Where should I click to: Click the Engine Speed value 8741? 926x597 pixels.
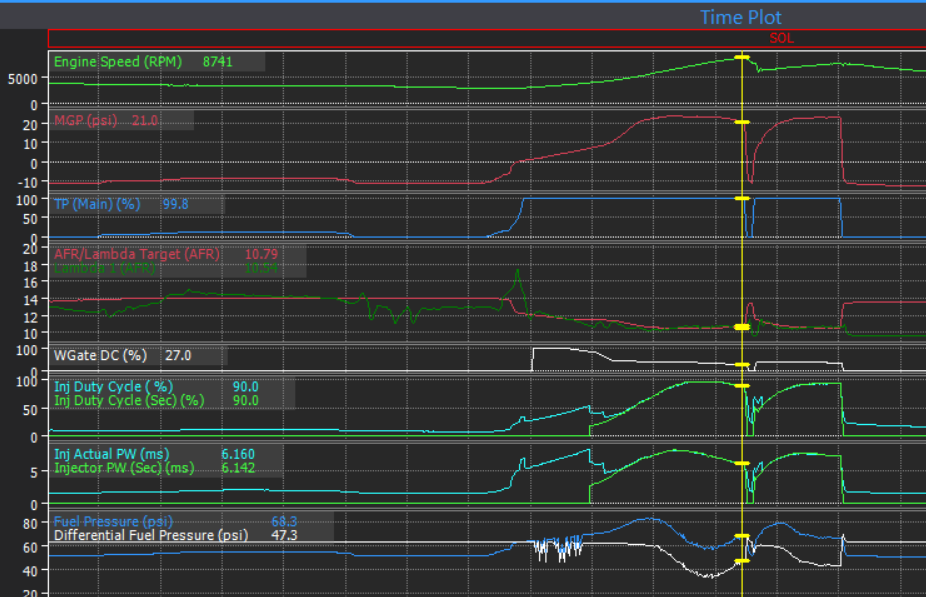pyautogui.click(x=217, y=62)
